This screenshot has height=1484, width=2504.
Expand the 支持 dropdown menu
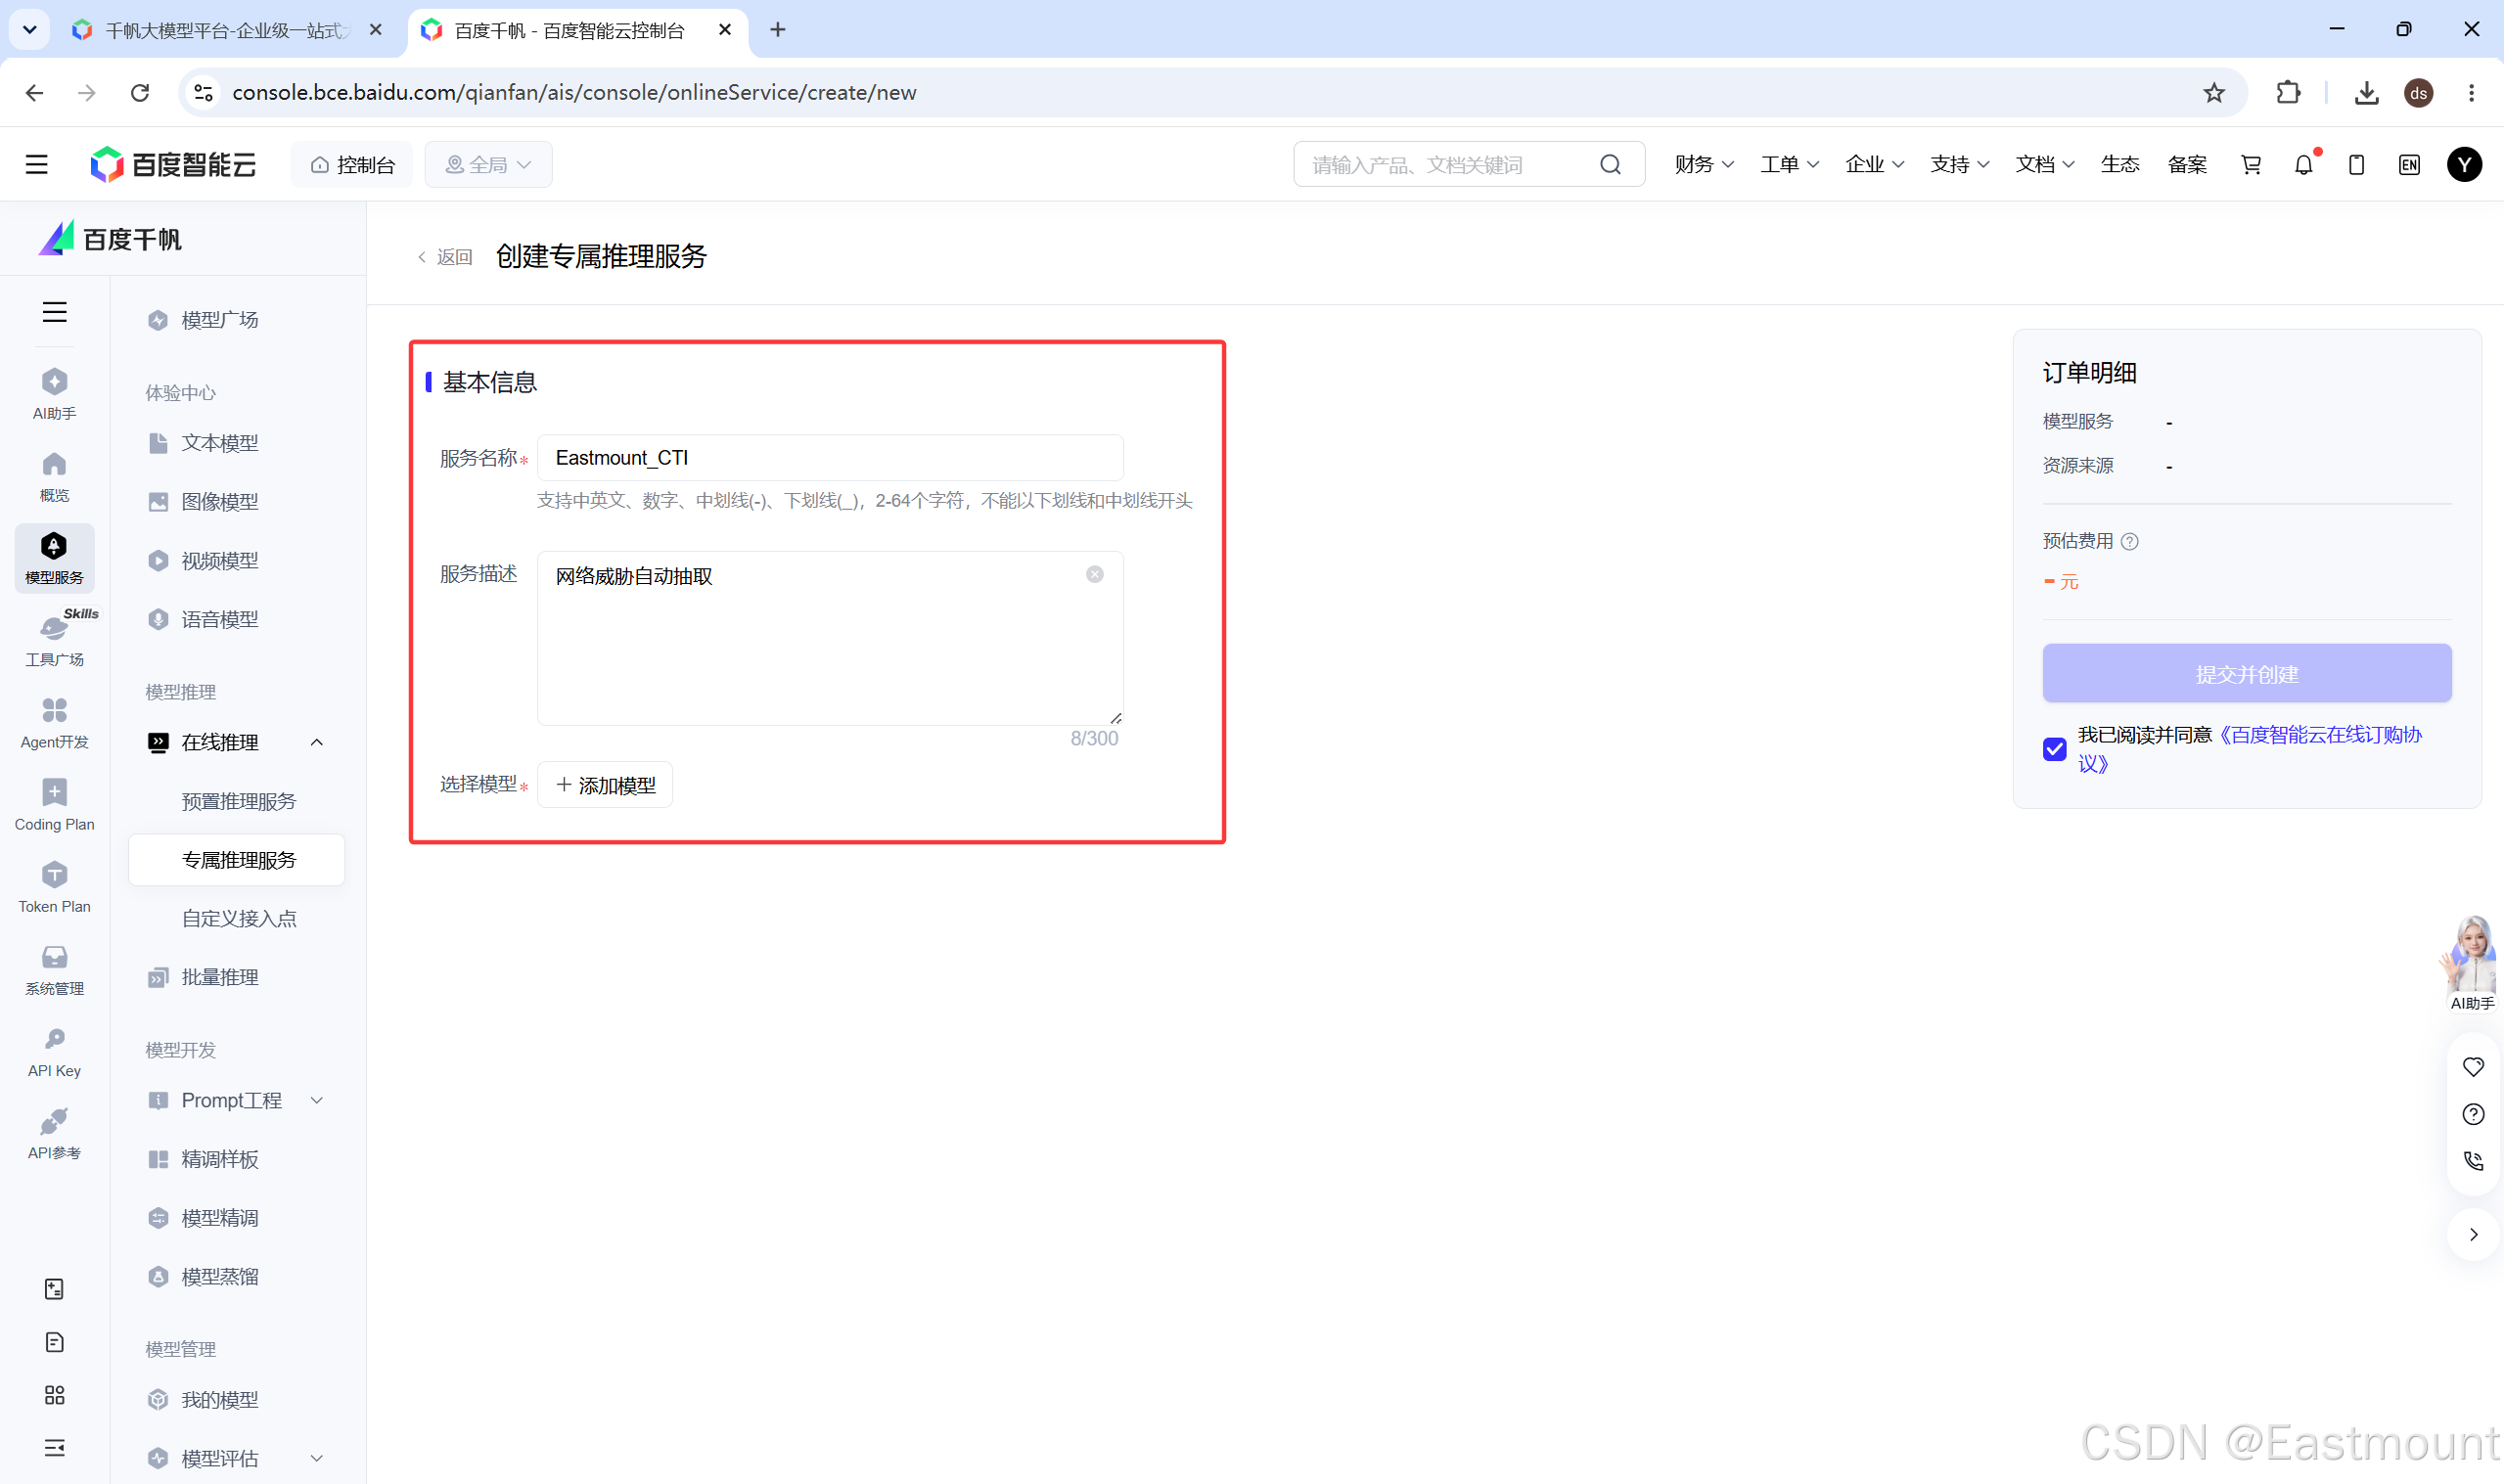[x=1960, y=164]
